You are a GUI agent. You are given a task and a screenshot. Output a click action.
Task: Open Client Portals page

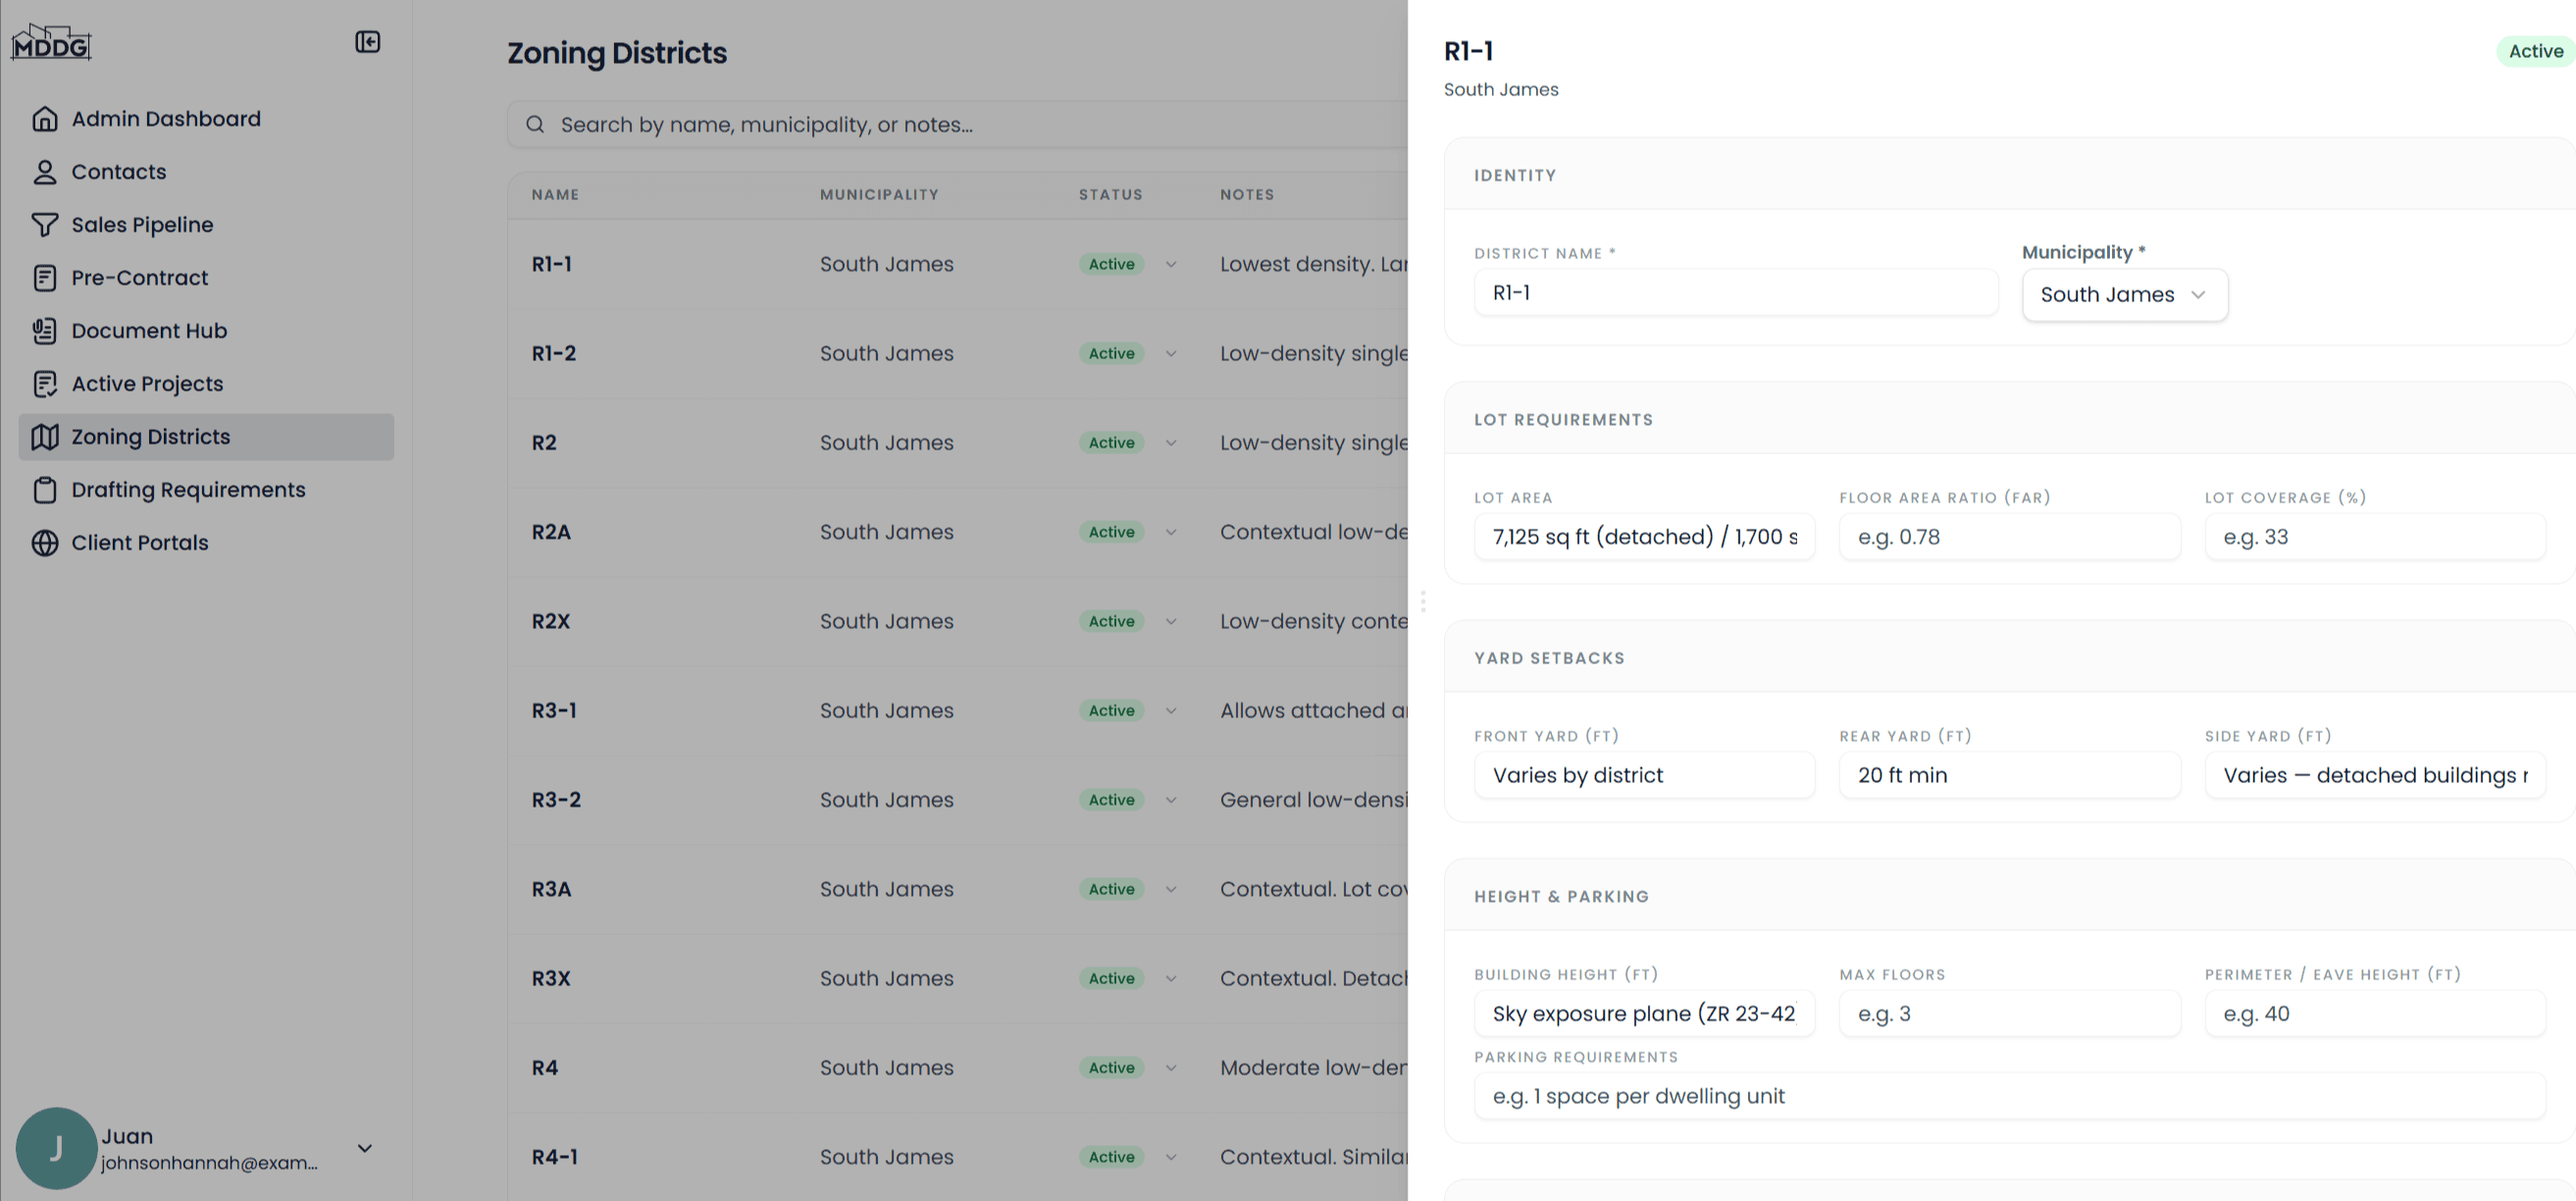[206, 543]
